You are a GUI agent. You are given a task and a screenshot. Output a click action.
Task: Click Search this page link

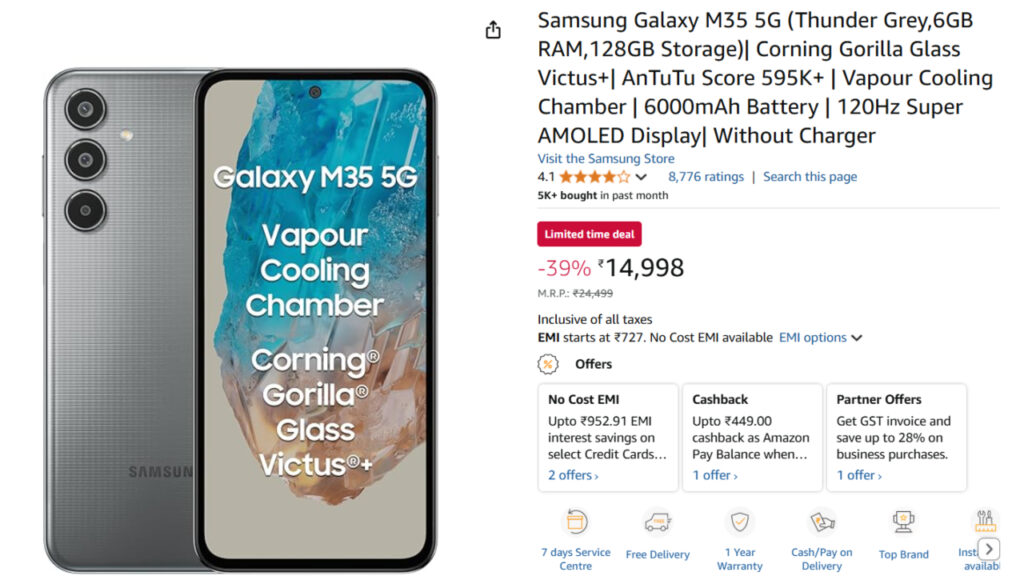[810, 176]
